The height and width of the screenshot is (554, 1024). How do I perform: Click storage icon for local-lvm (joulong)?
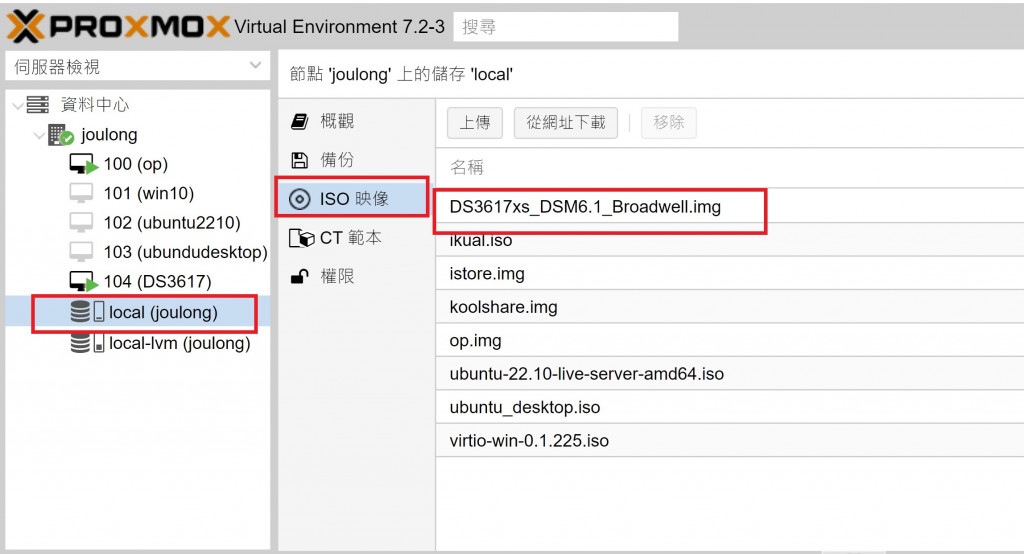(x=87, y=342)
